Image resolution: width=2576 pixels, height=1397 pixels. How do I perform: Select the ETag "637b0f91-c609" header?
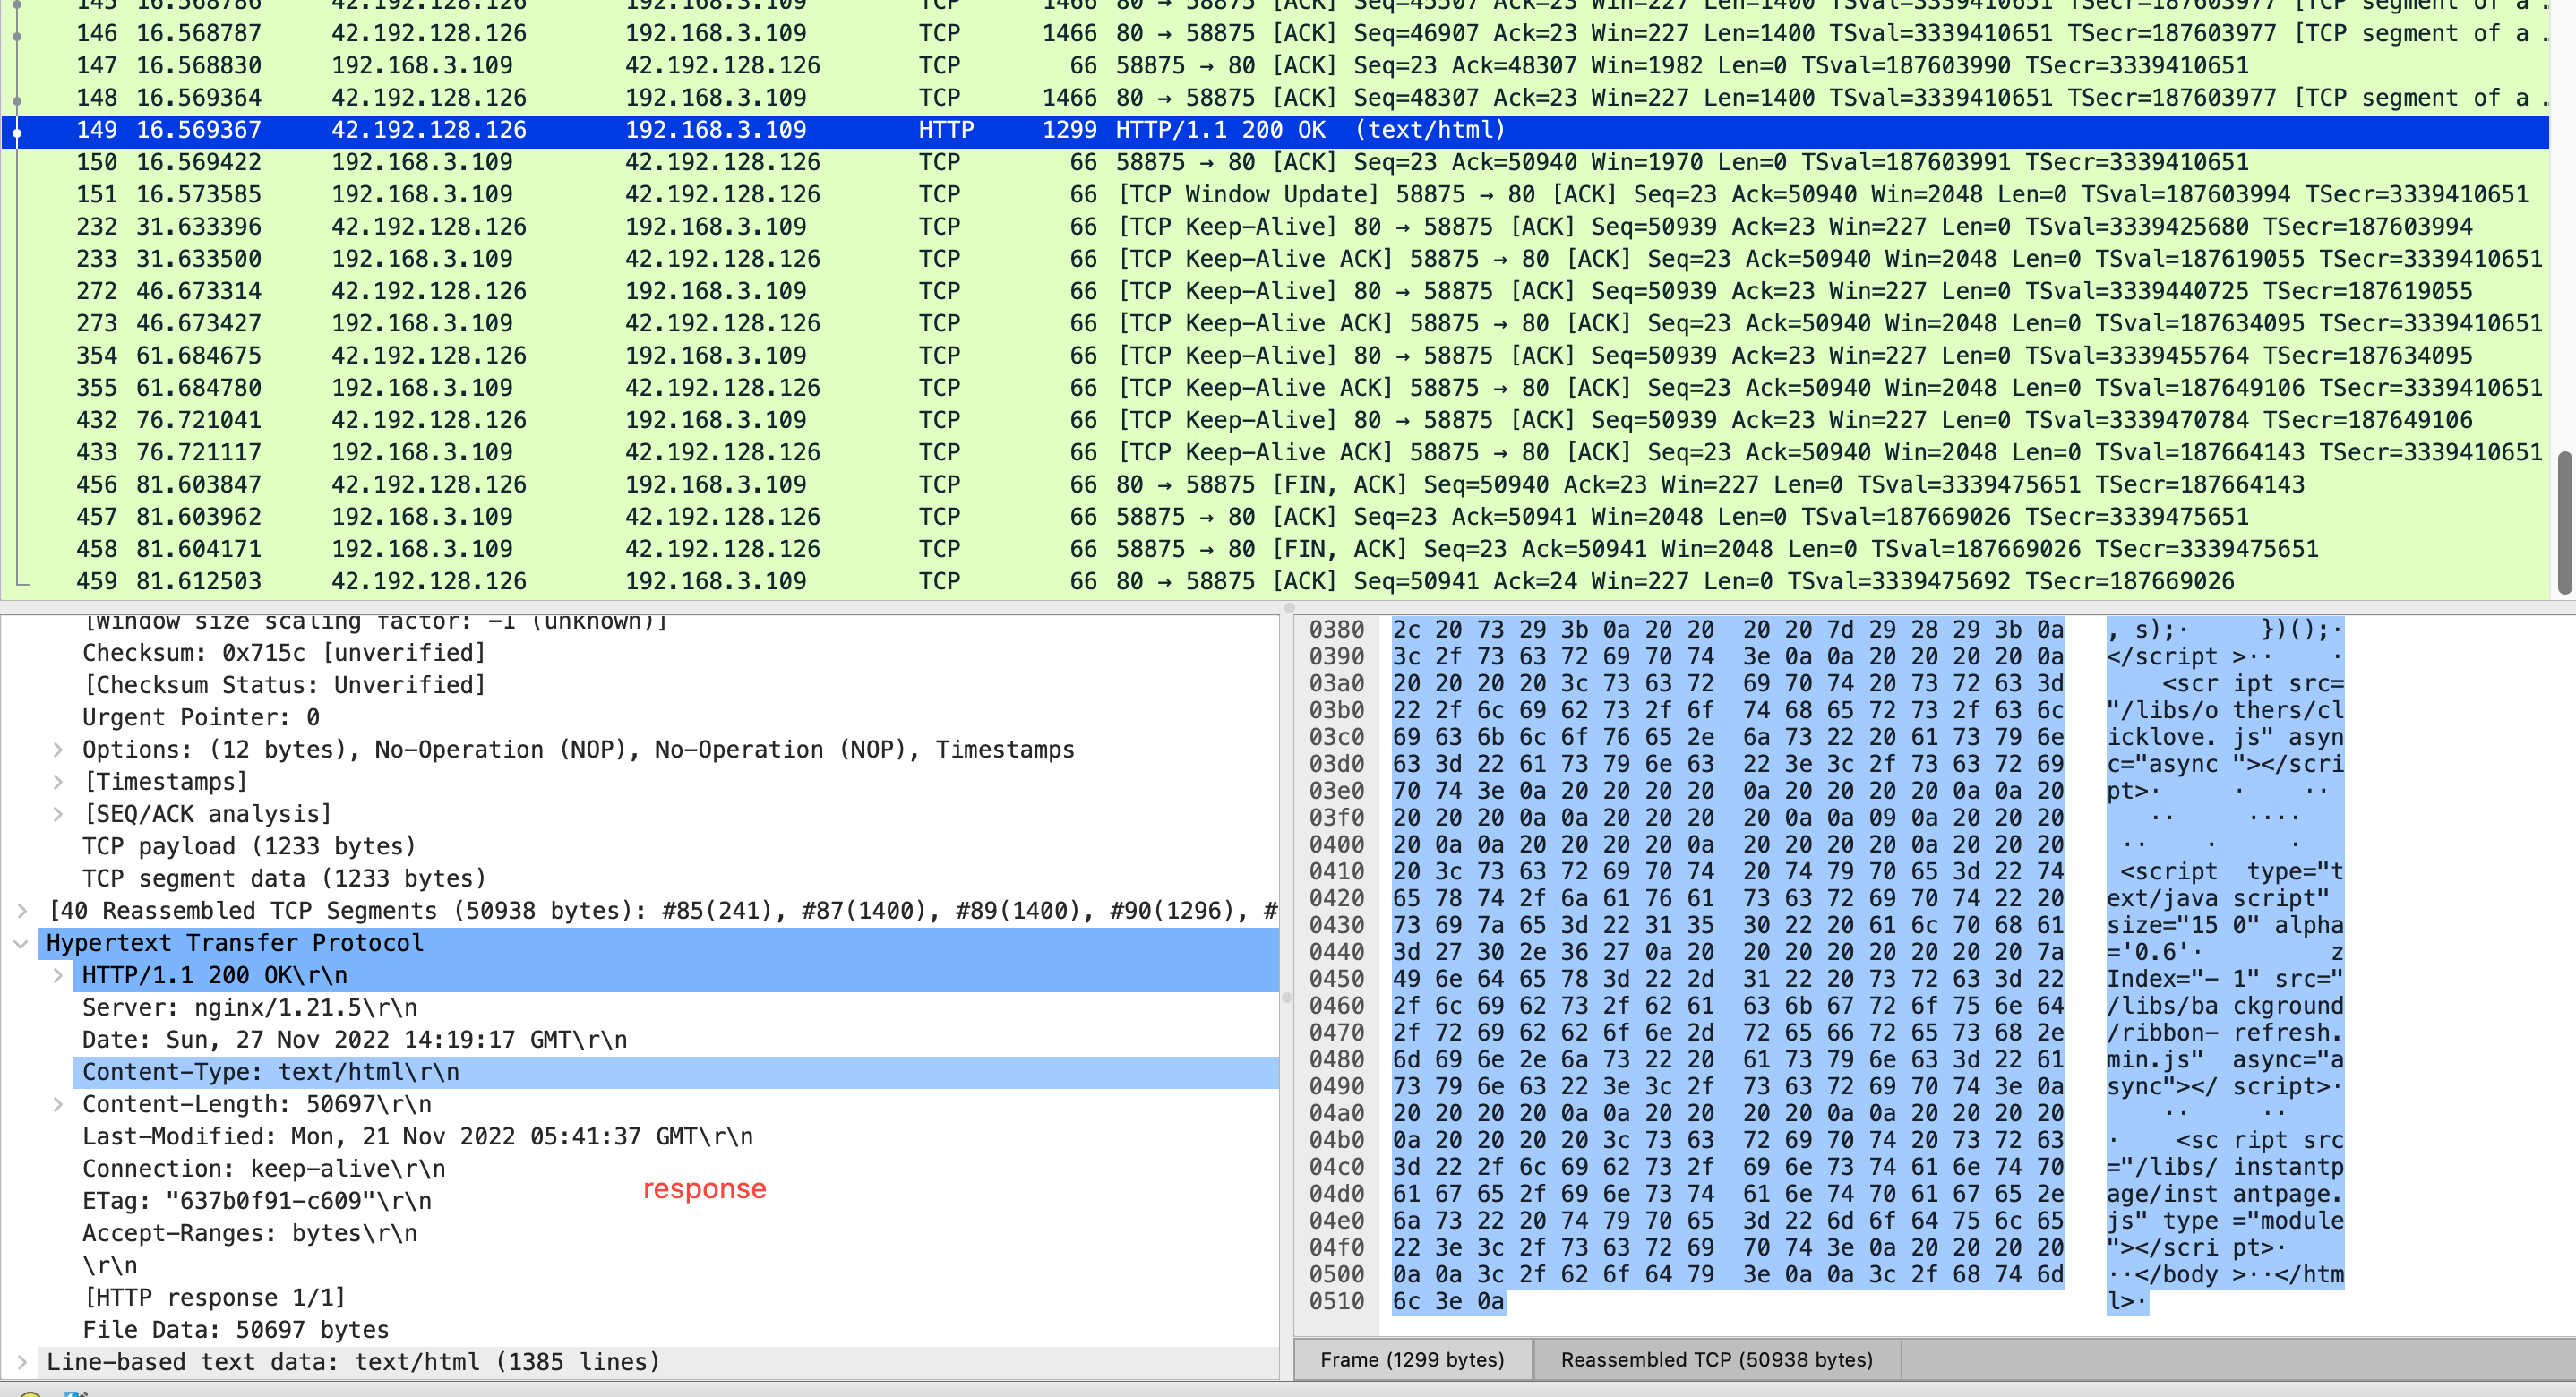(x=257, y=1201)
